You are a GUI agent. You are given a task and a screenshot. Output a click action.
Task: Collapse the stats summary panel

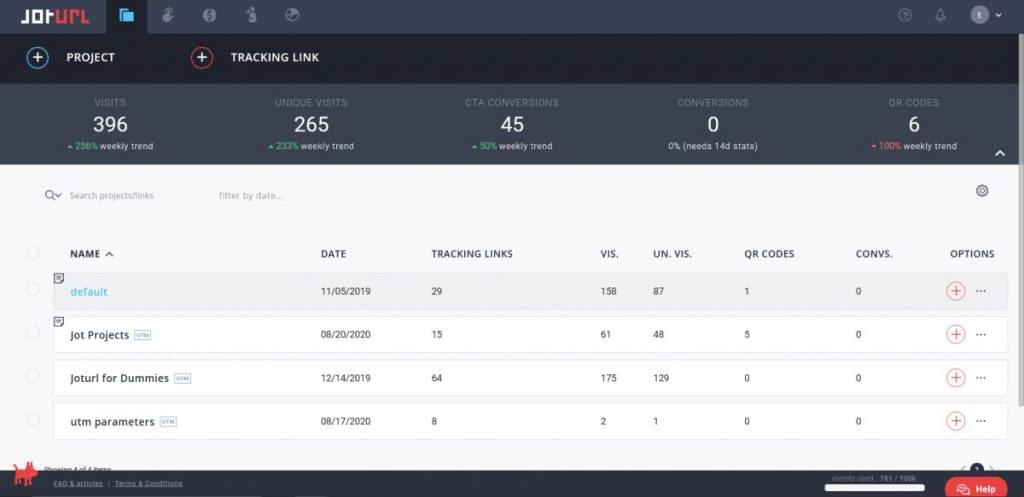tap(999, 153)
